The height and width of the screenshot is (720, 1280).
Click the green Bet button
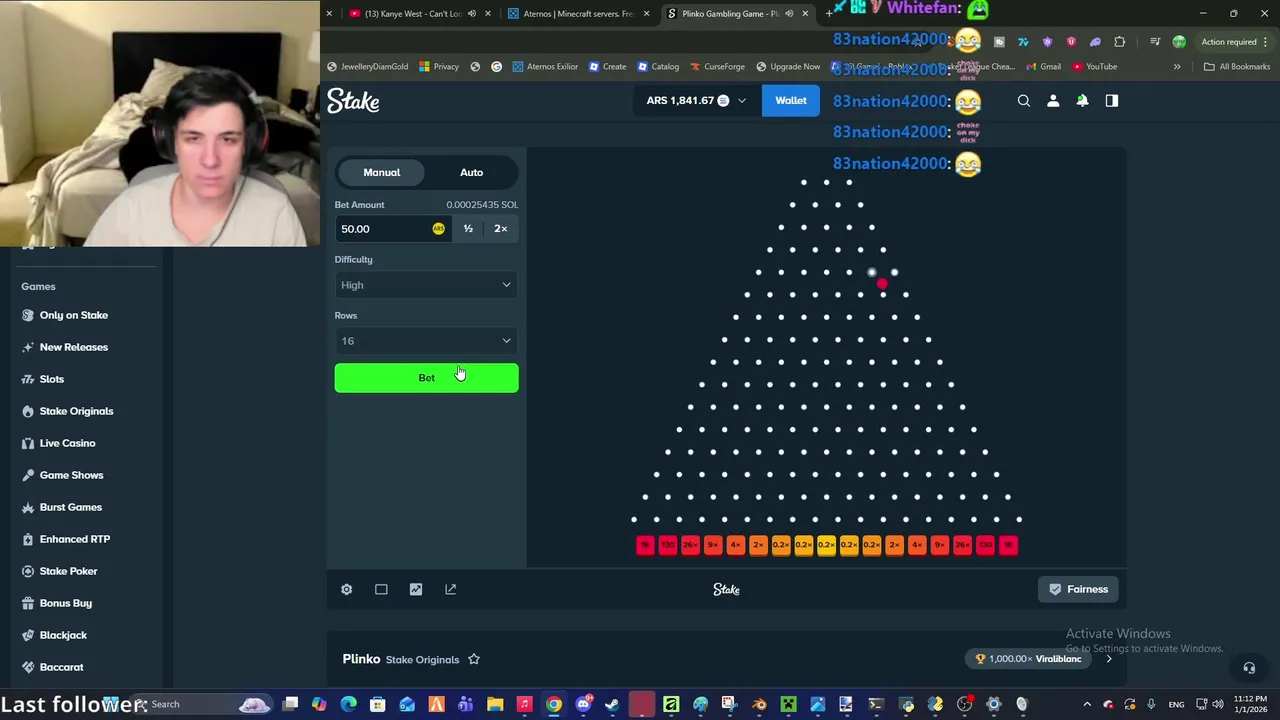[426, 378]
